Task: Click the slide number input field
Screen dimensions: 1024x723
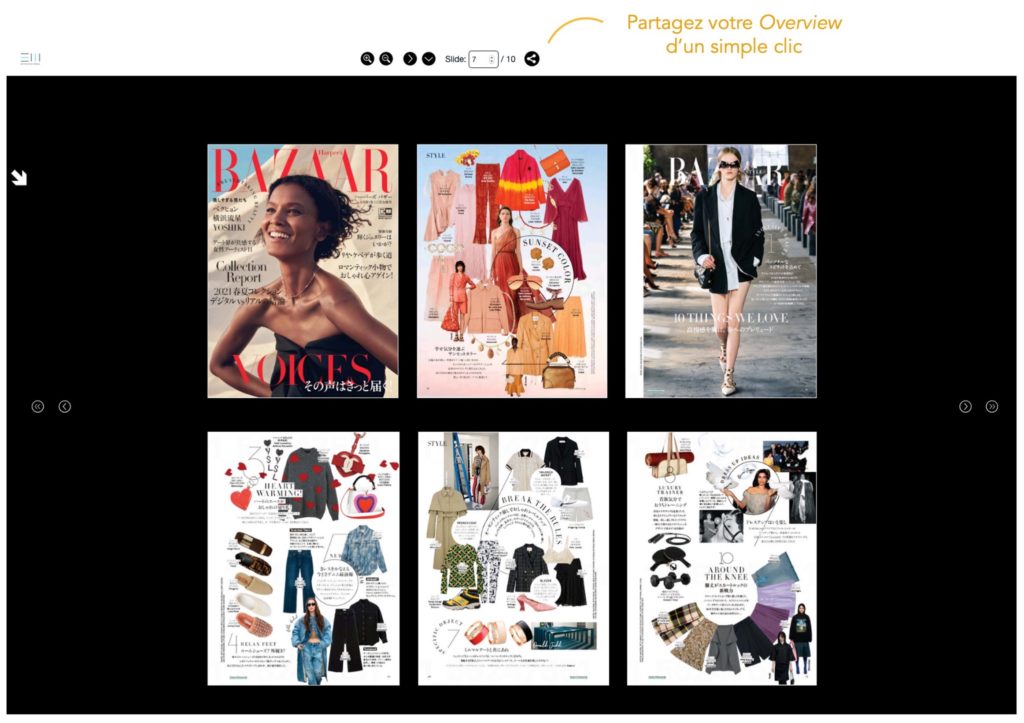Action: [x=483, y=59]
